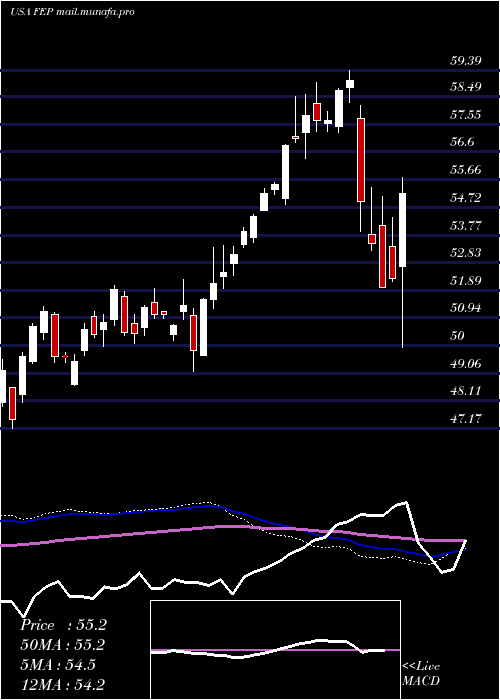Click the 56.6 price axis label
Image resolution: width=500 pixels, height=700 pixels.
(x=462, y=142)
